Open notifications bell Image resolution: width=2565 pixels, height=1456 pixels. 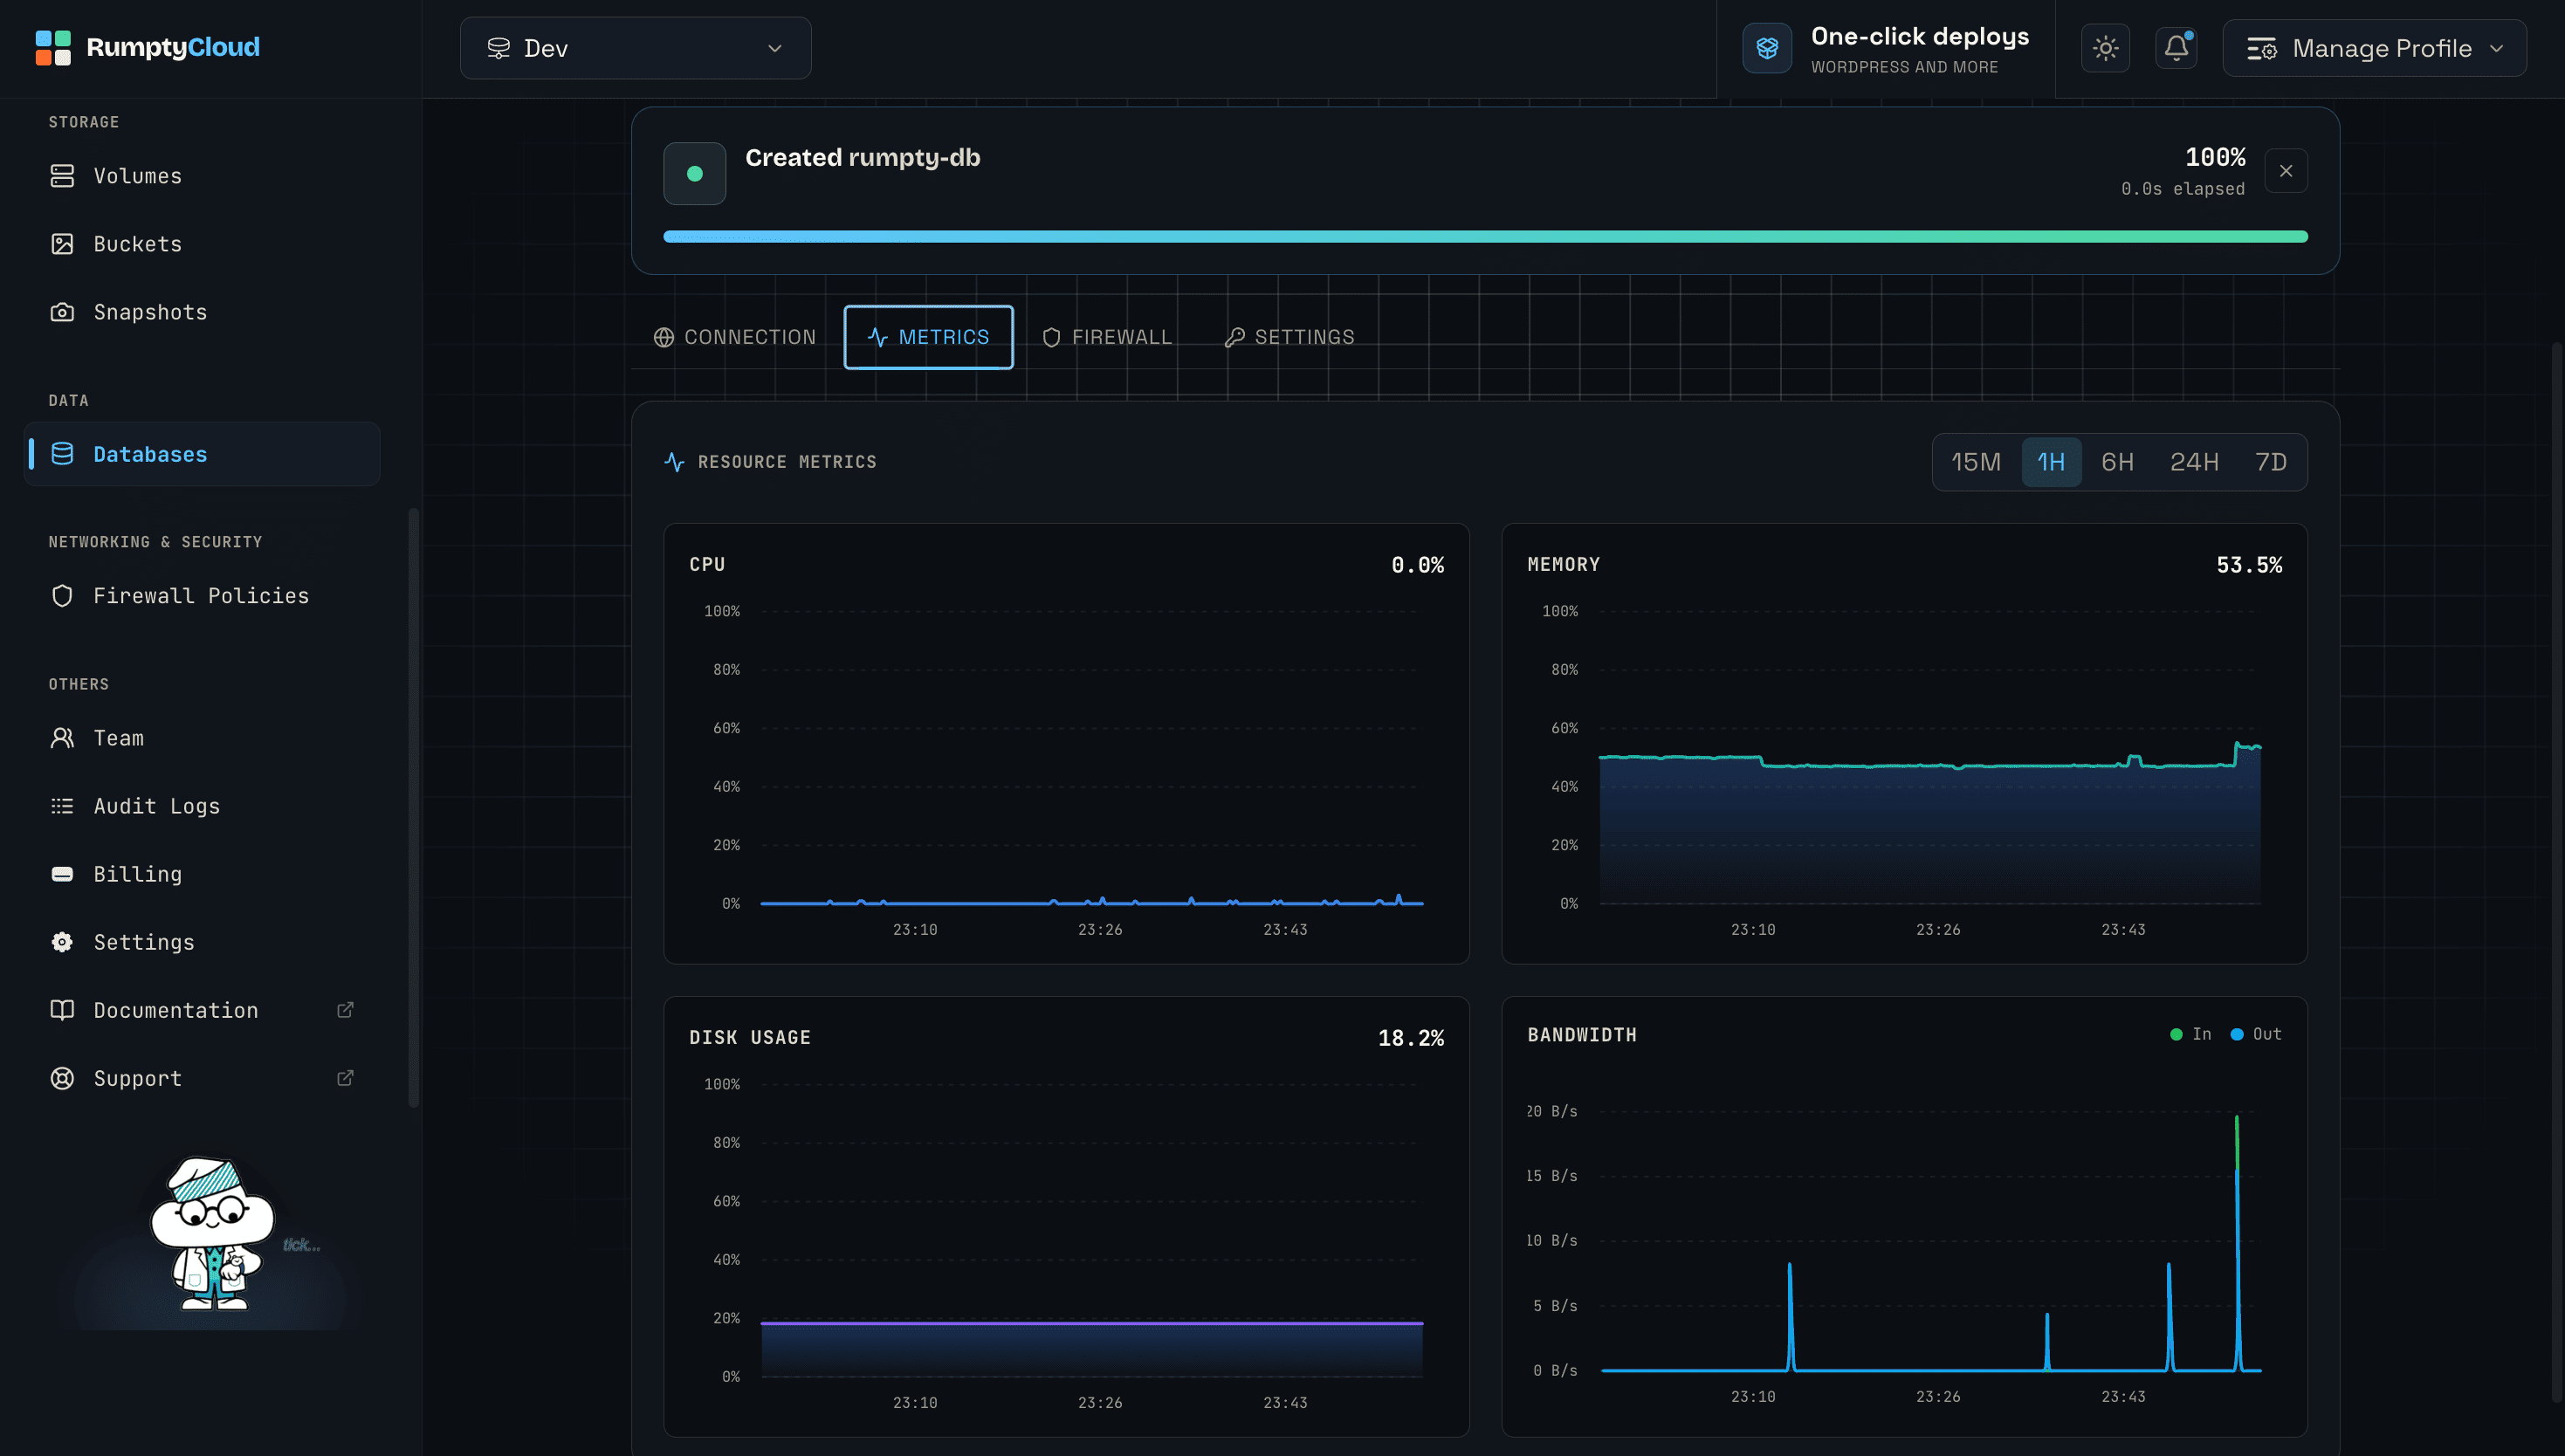click(x=2176, y=48)
